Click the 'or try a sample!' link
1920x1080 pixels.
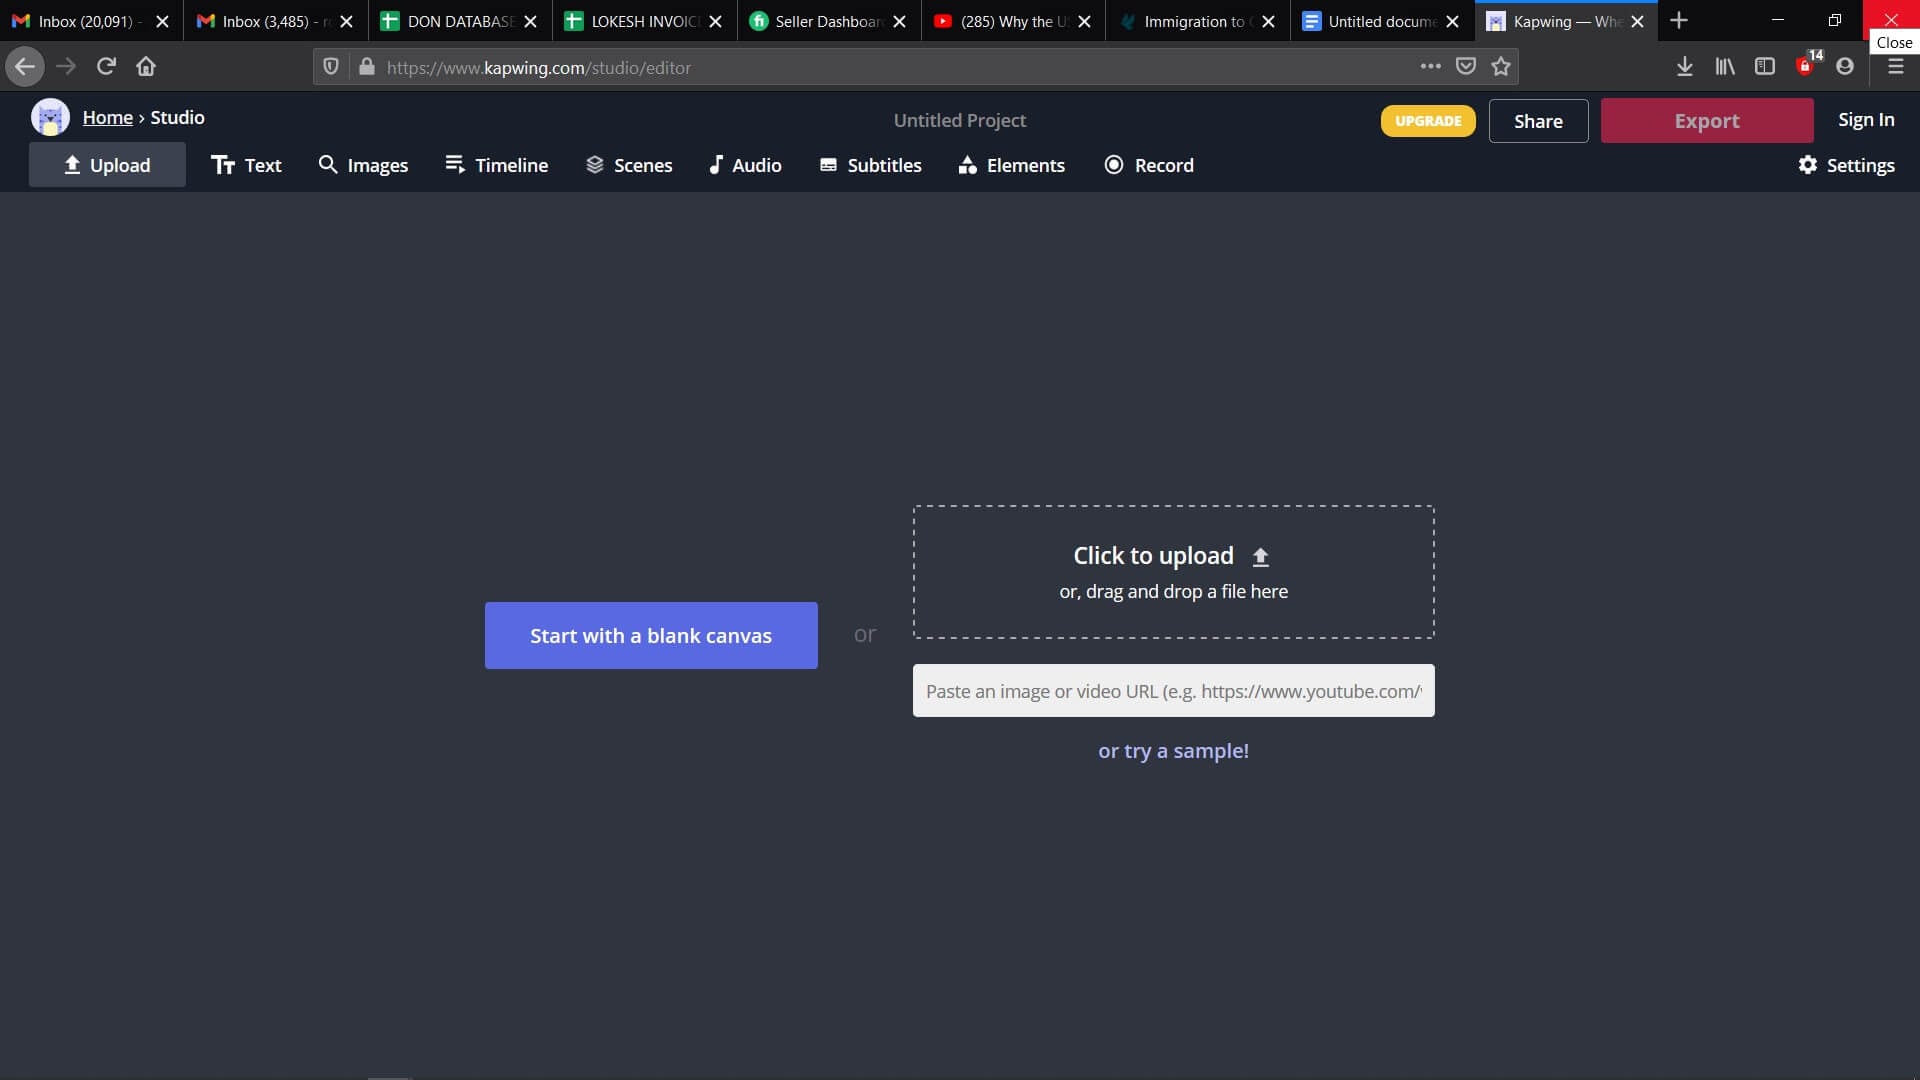click(1173, 751)
